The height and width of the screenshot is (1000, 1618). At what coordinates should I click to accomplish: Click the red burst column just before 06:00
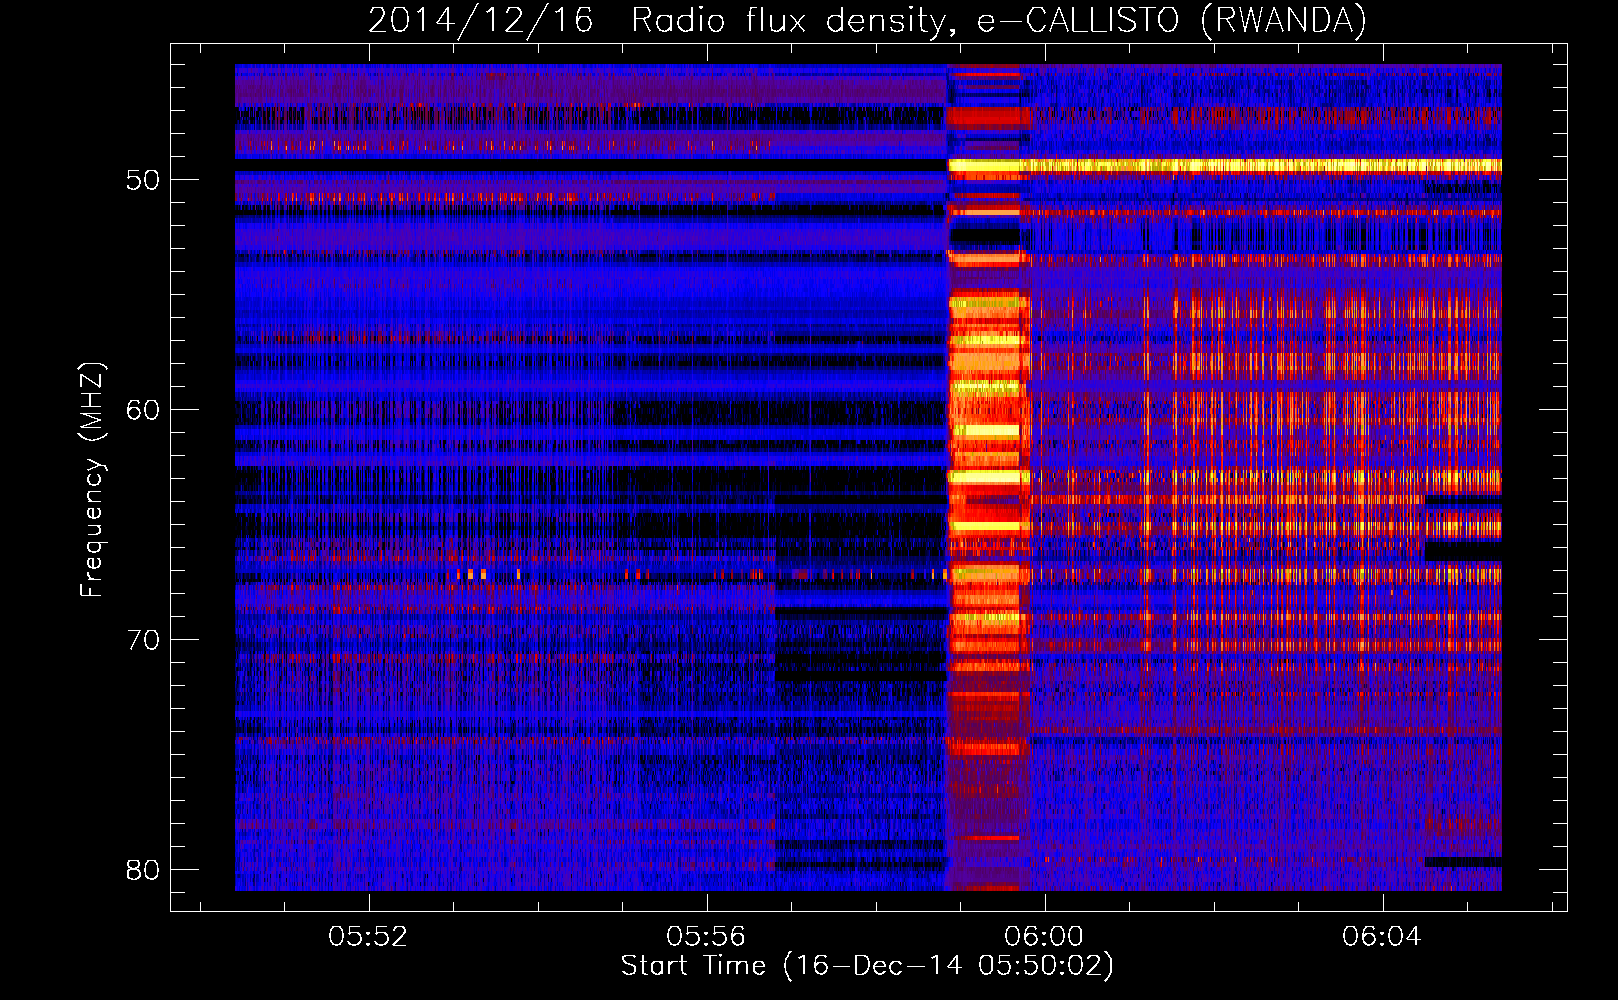pos(987,477)
